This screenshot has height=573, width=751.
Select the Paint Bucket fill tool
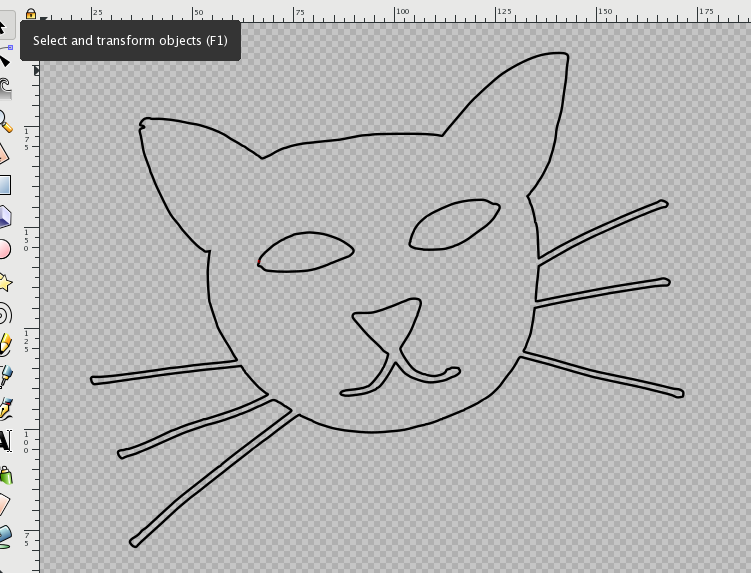click(4, 537)
